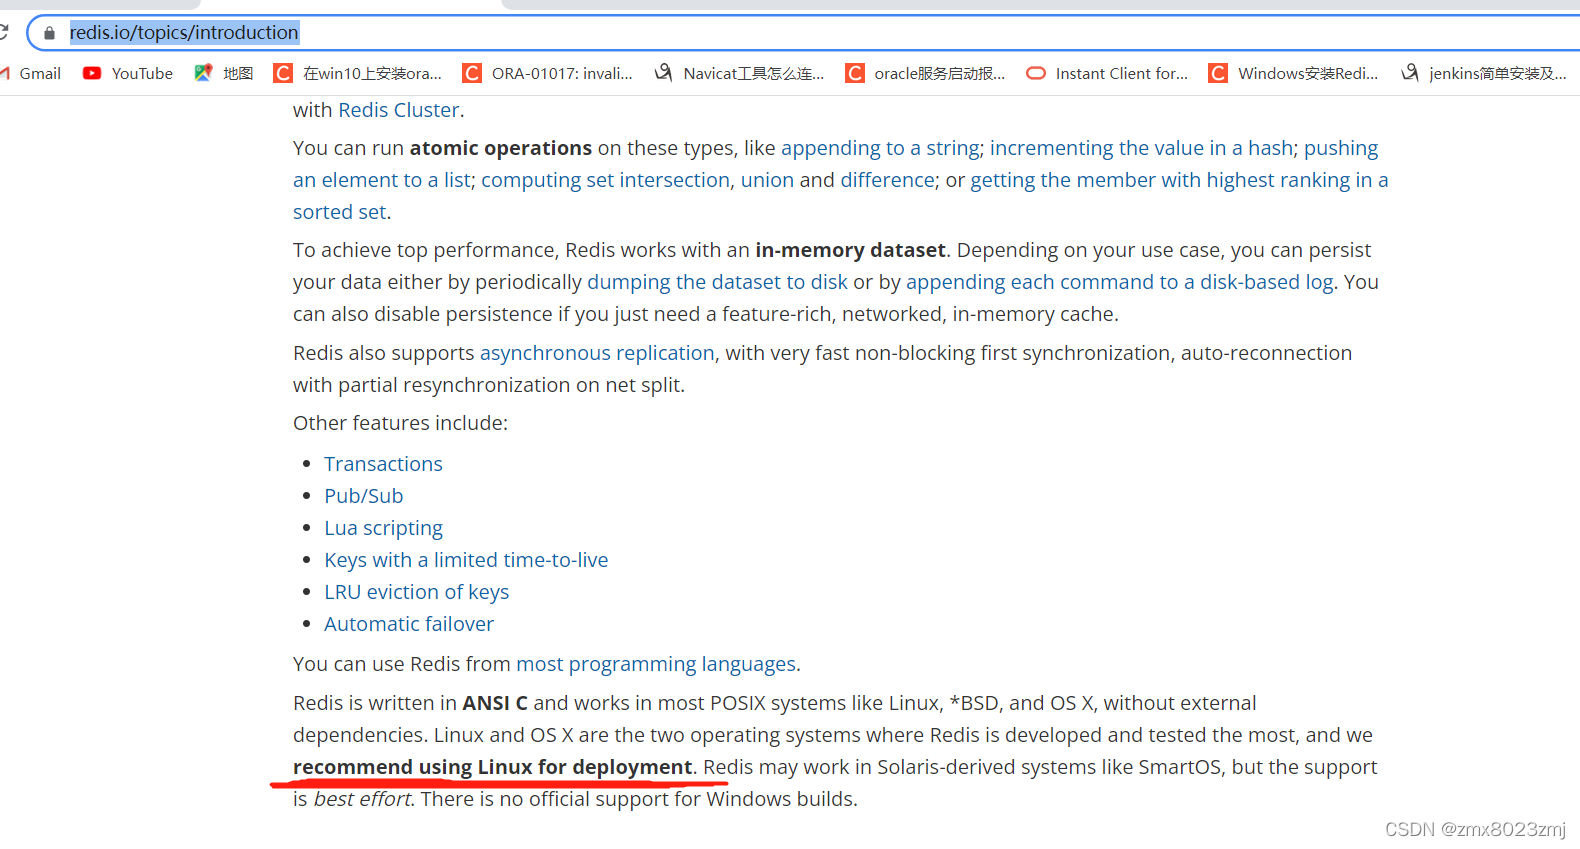The image size is (1580, 849).
Task: Click the 'difference' link
Action: [888, 180]
